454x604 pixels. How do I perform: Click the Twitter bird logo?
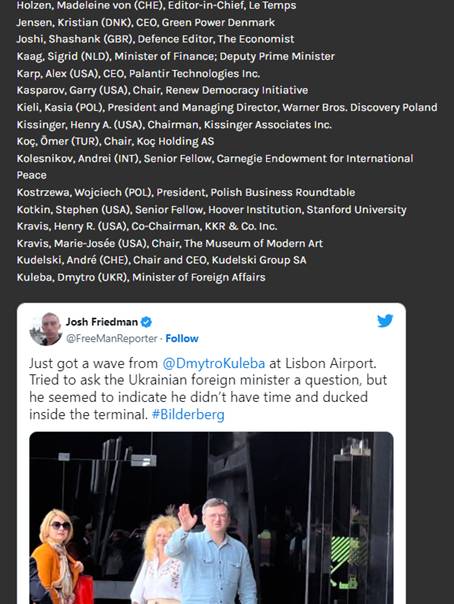385,320
